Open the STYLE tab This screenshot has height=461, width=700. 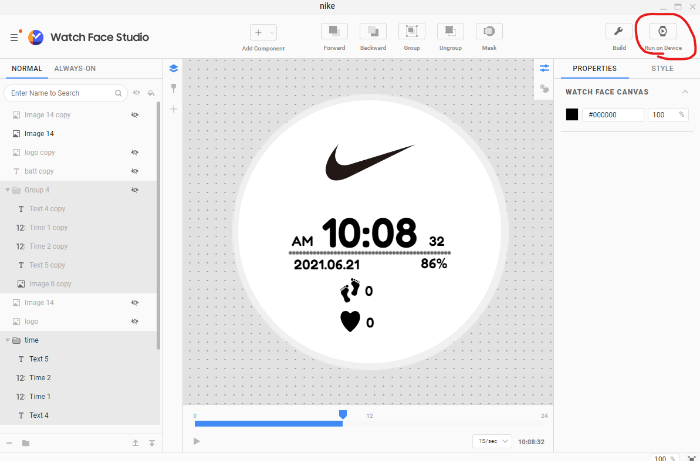(662, 68)
